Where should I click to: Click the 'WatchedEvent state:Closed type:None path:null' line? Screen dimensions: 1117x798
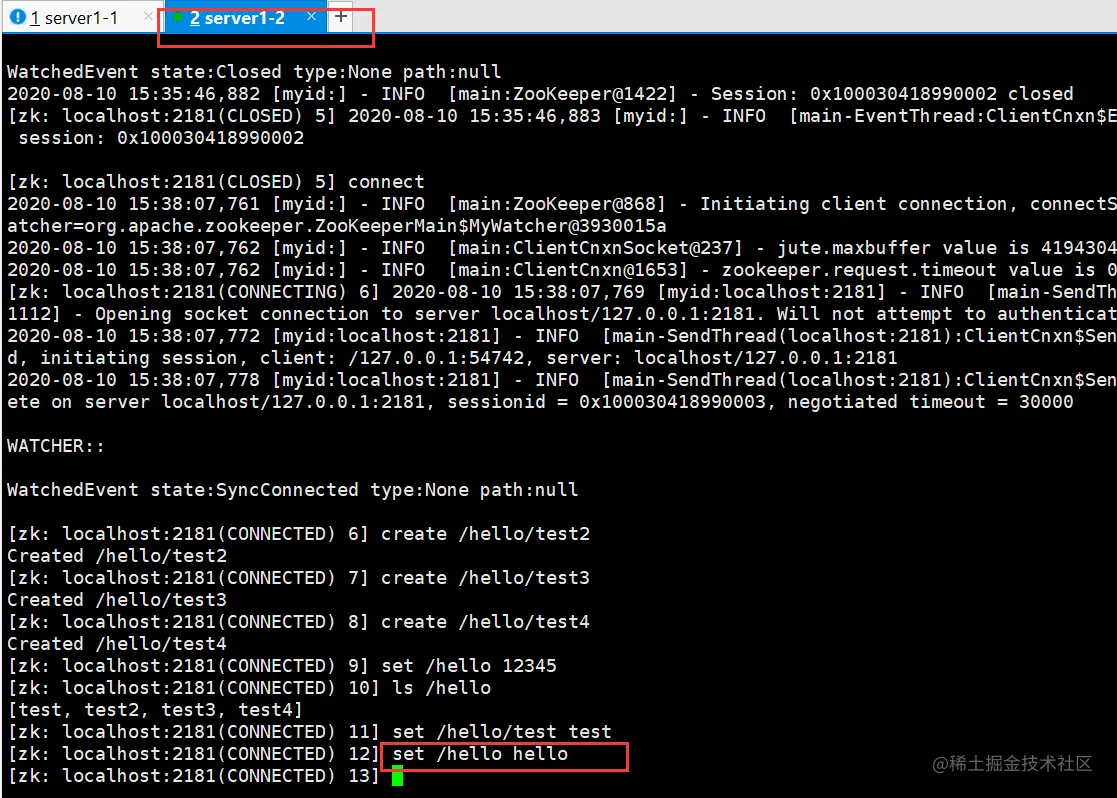(x=254, y=72)
